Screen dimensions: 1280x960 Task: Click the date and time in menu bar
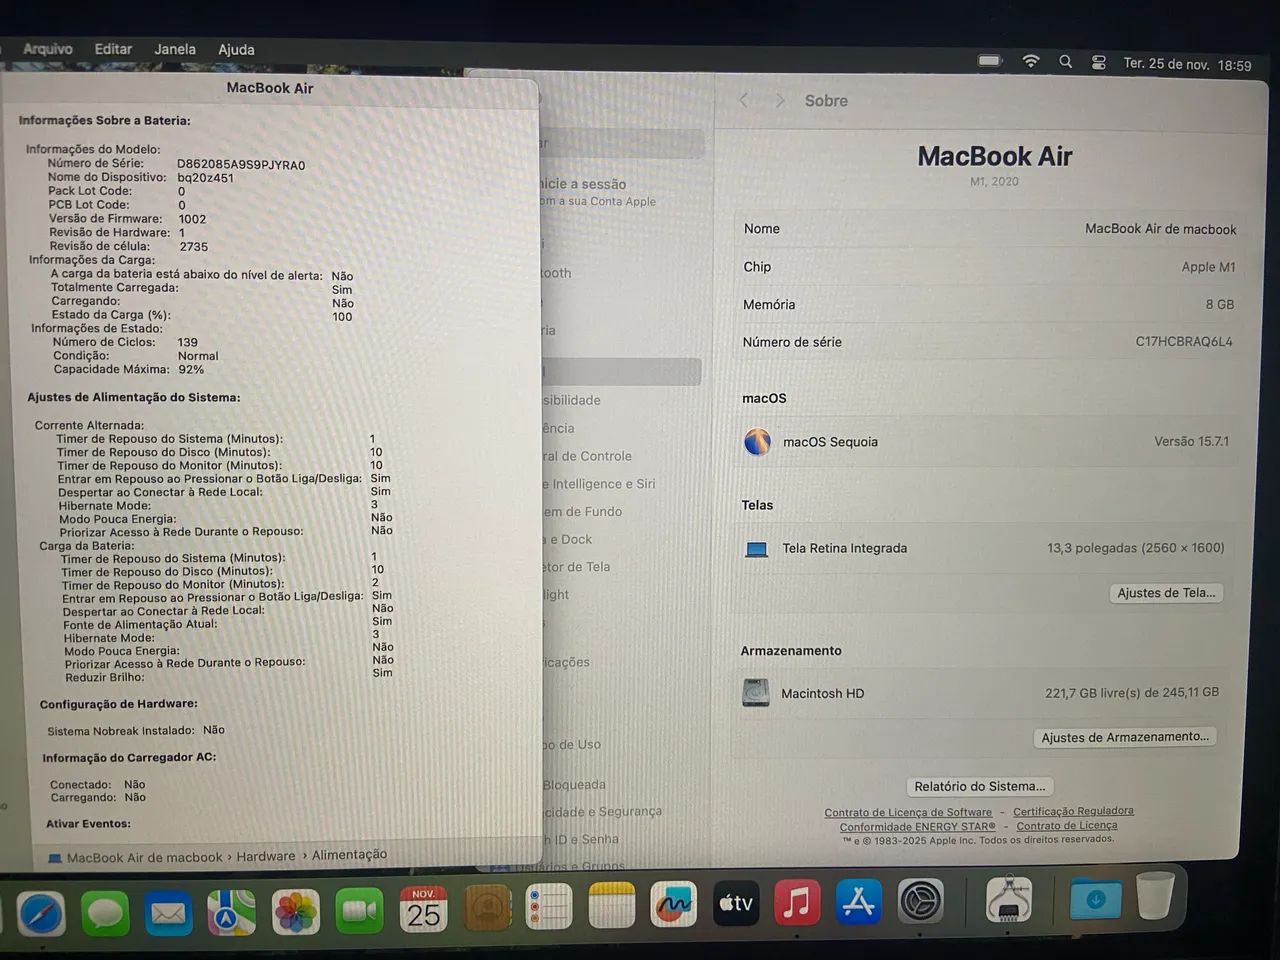(1187, 64)
